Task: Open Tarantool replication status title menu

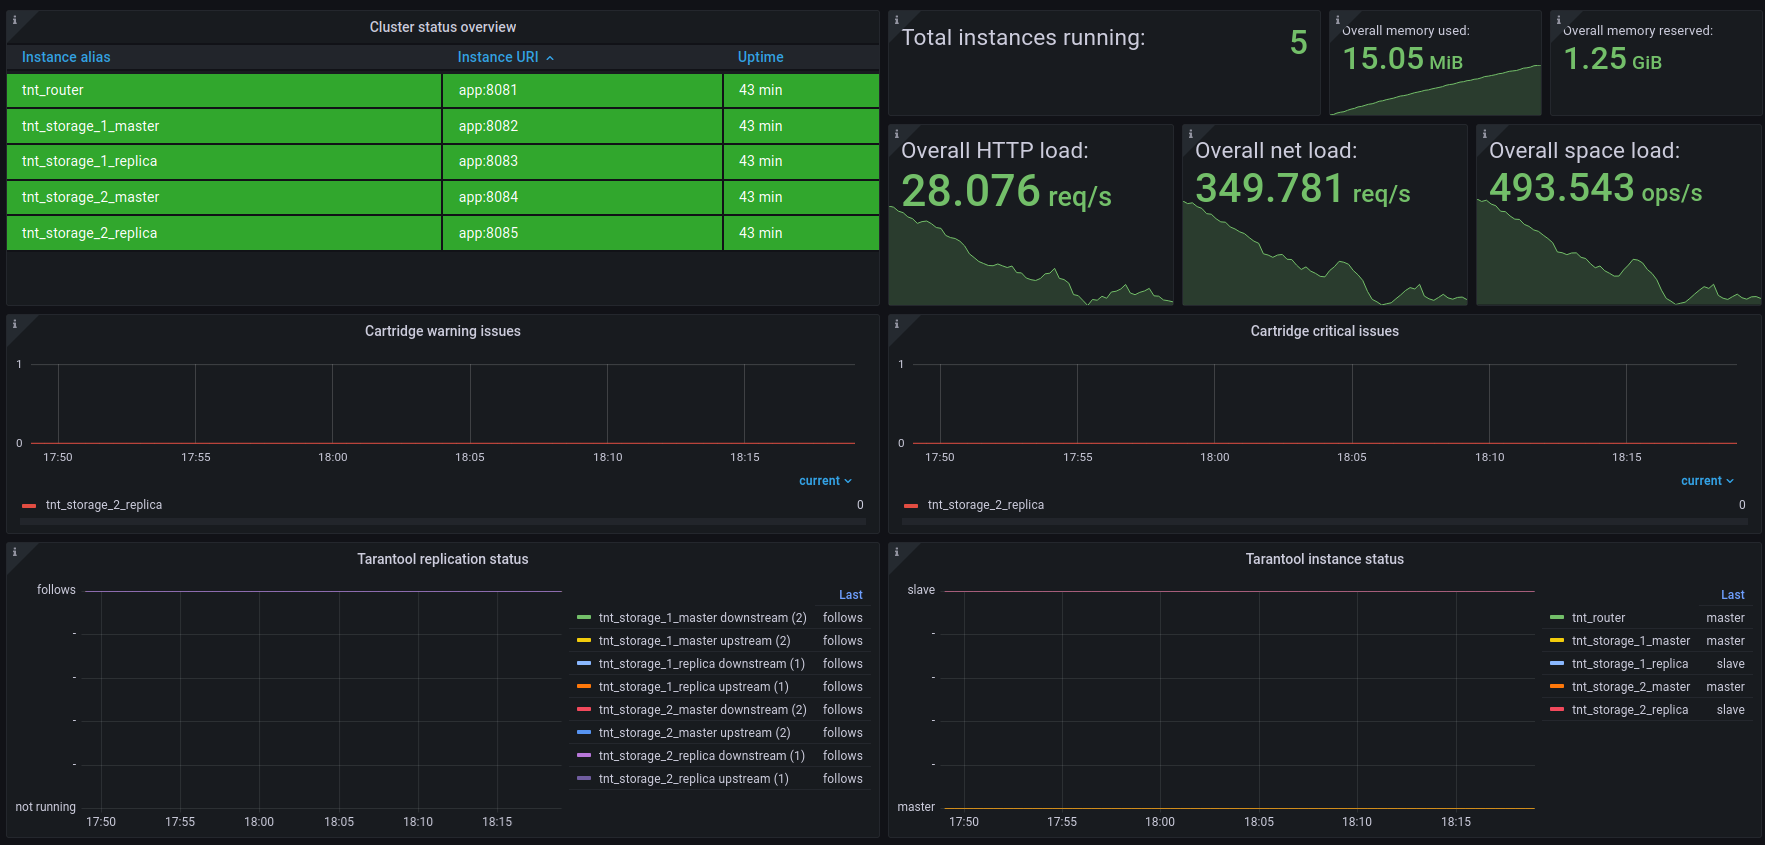Action: [x=443, y=559]
